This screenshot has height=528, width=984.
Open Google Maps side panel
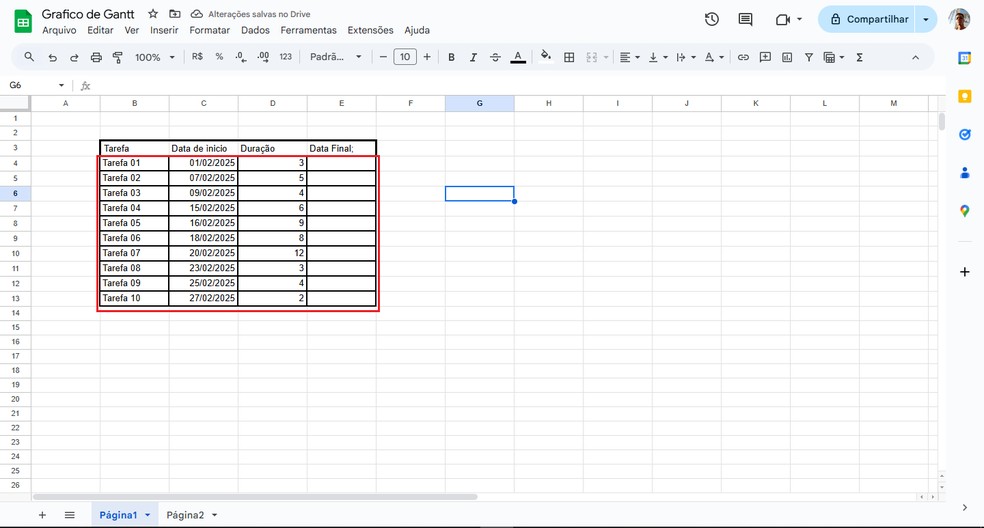[x=965, y=211]
